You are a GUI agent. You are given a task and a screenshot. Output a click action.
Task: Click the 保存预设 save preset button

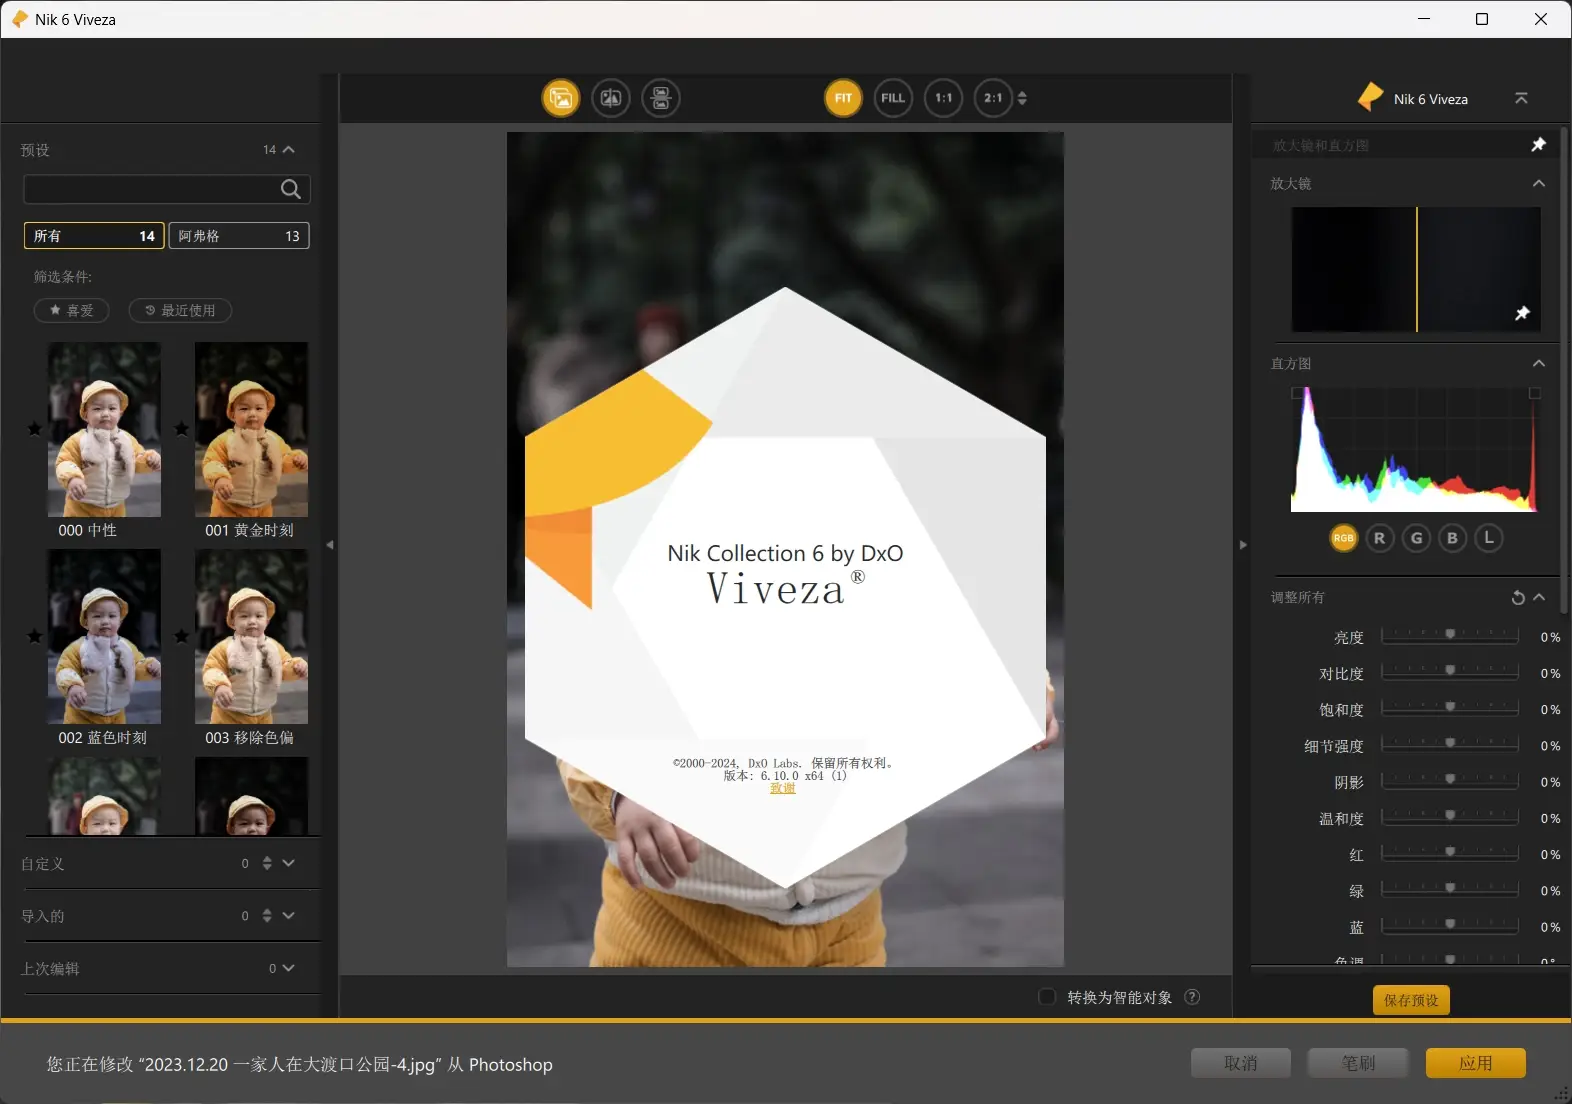tap(1411, 1000)
